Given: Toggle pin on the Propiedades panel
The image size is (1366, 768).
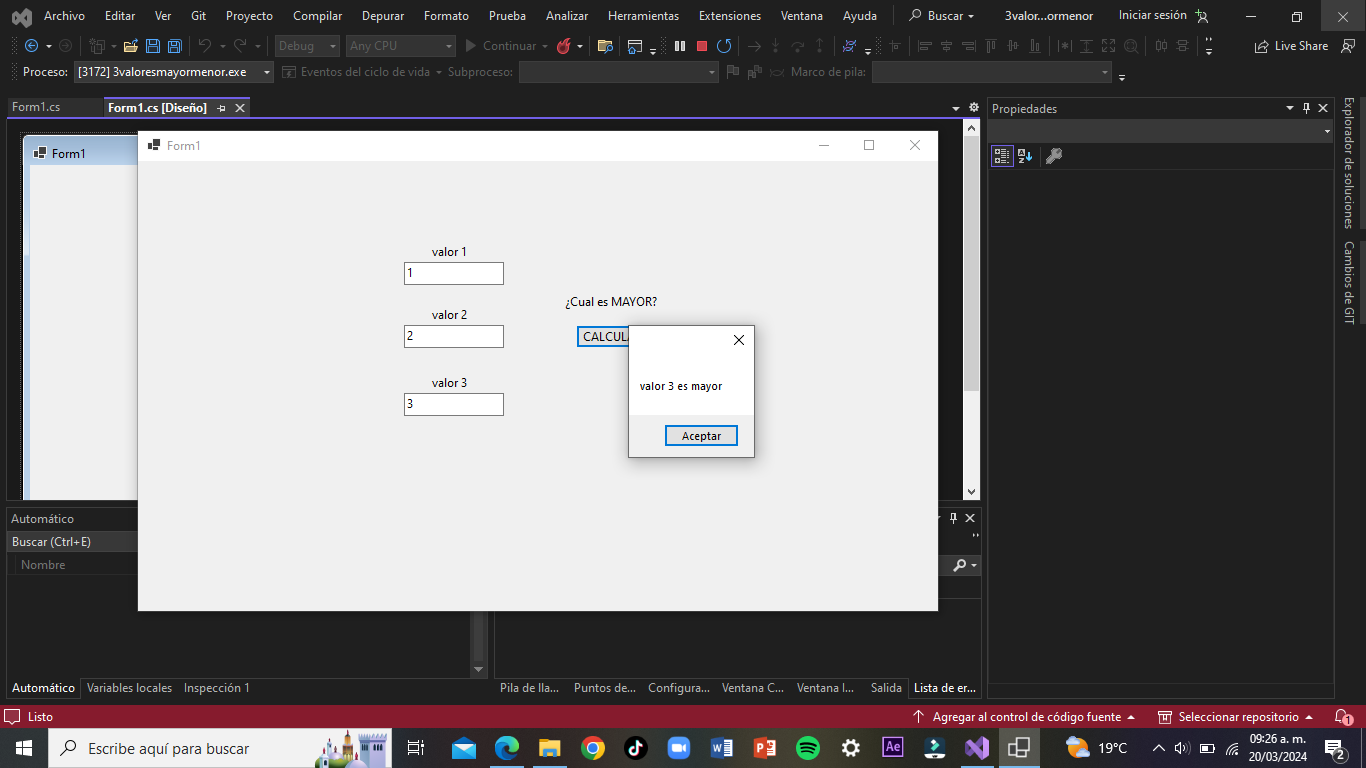Looking at the screenshot, I should (x=1306, y=108).
